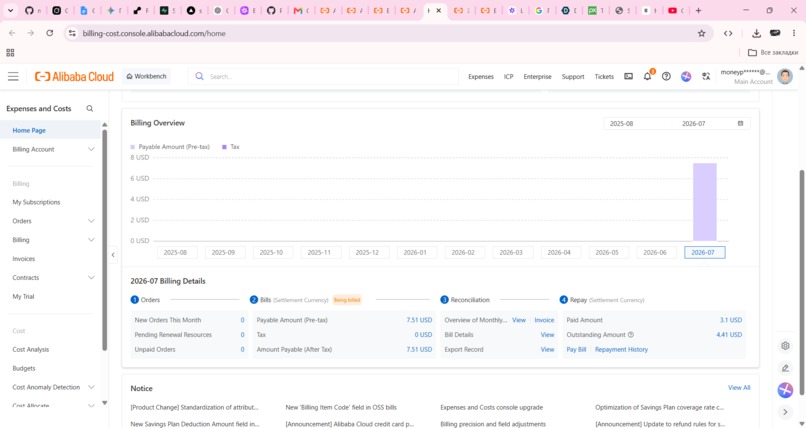The height and width of the screenshot is (428, 806).
Task: Open floating AI assistant button
Action: click(x=785, y=390)
